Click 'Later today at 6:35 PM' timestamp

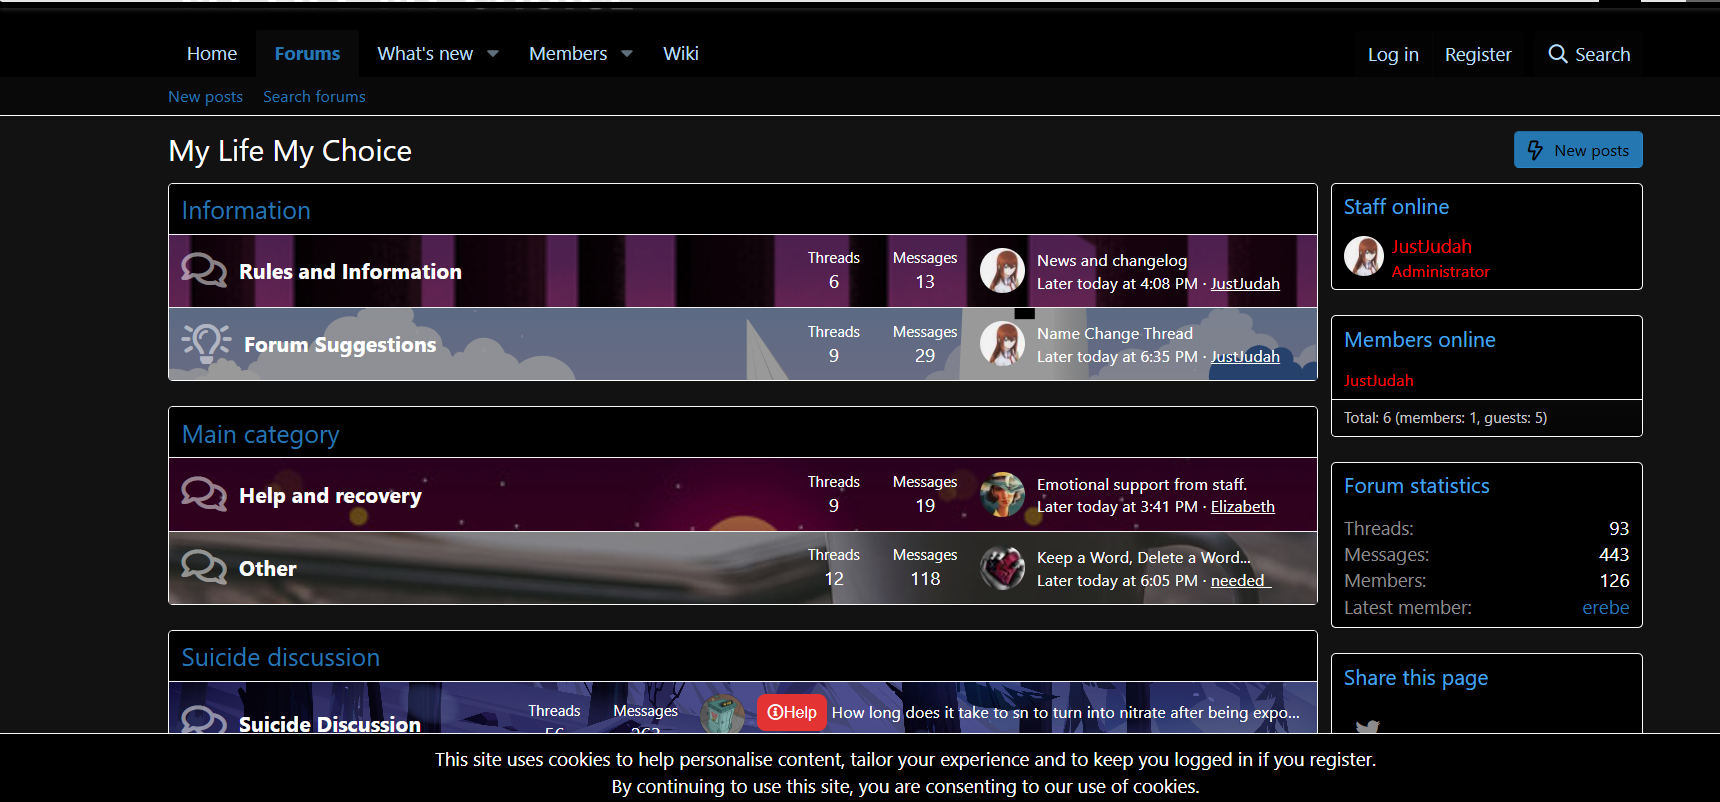pyautogui.click(x=1117, y=356)
